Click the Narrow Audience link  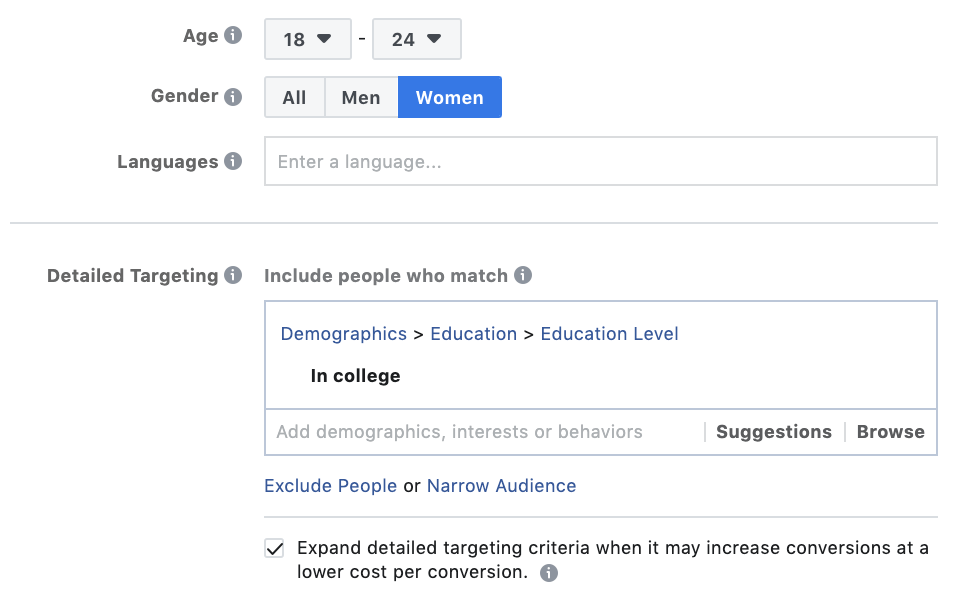[x=501, y=486]
